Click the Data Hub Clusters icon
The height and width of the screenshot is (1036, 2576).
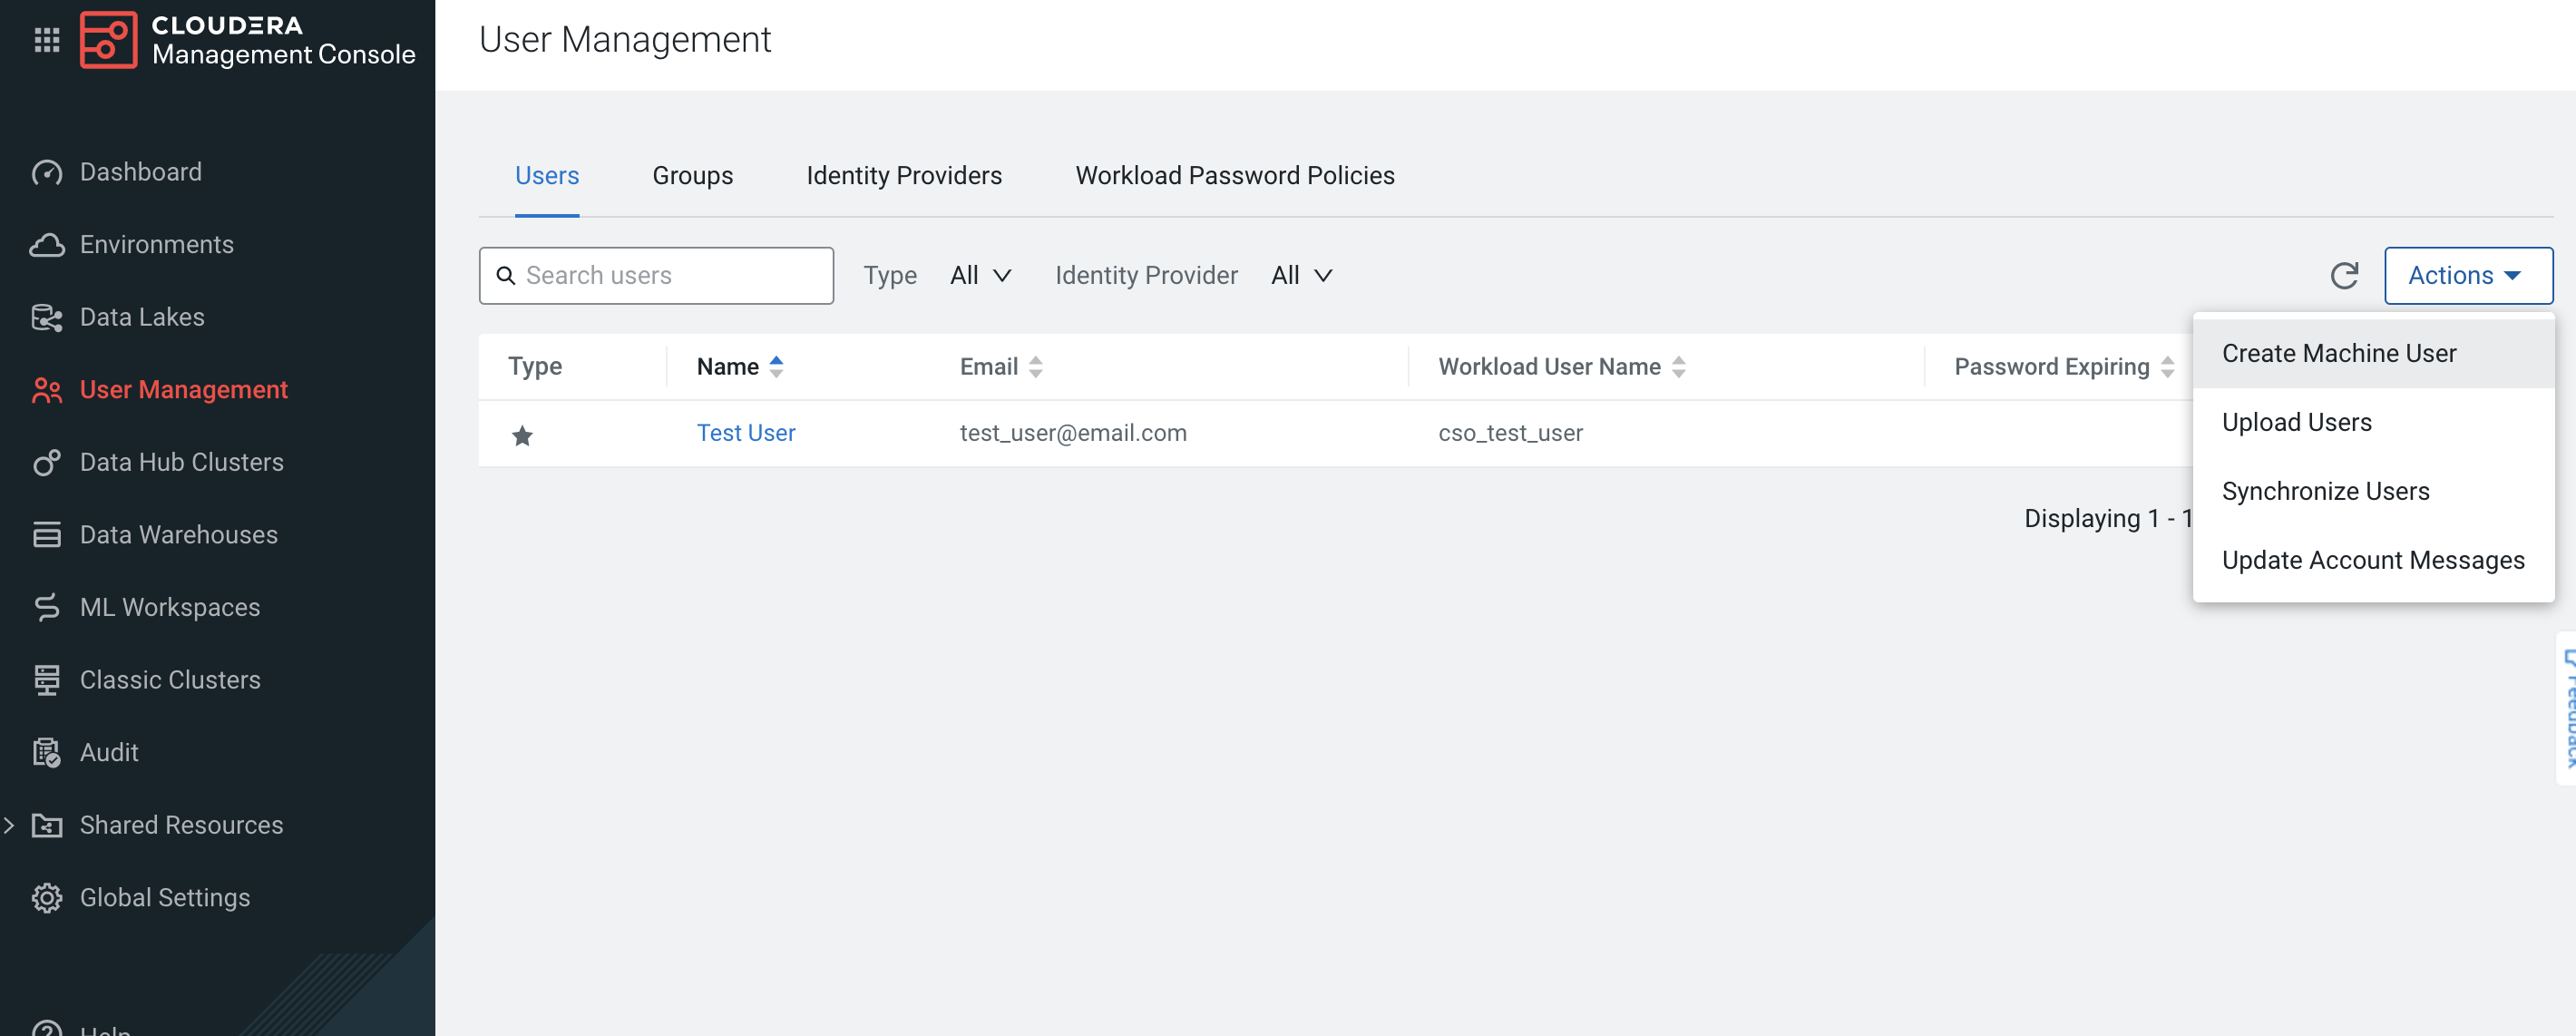(x=47, y=462)
